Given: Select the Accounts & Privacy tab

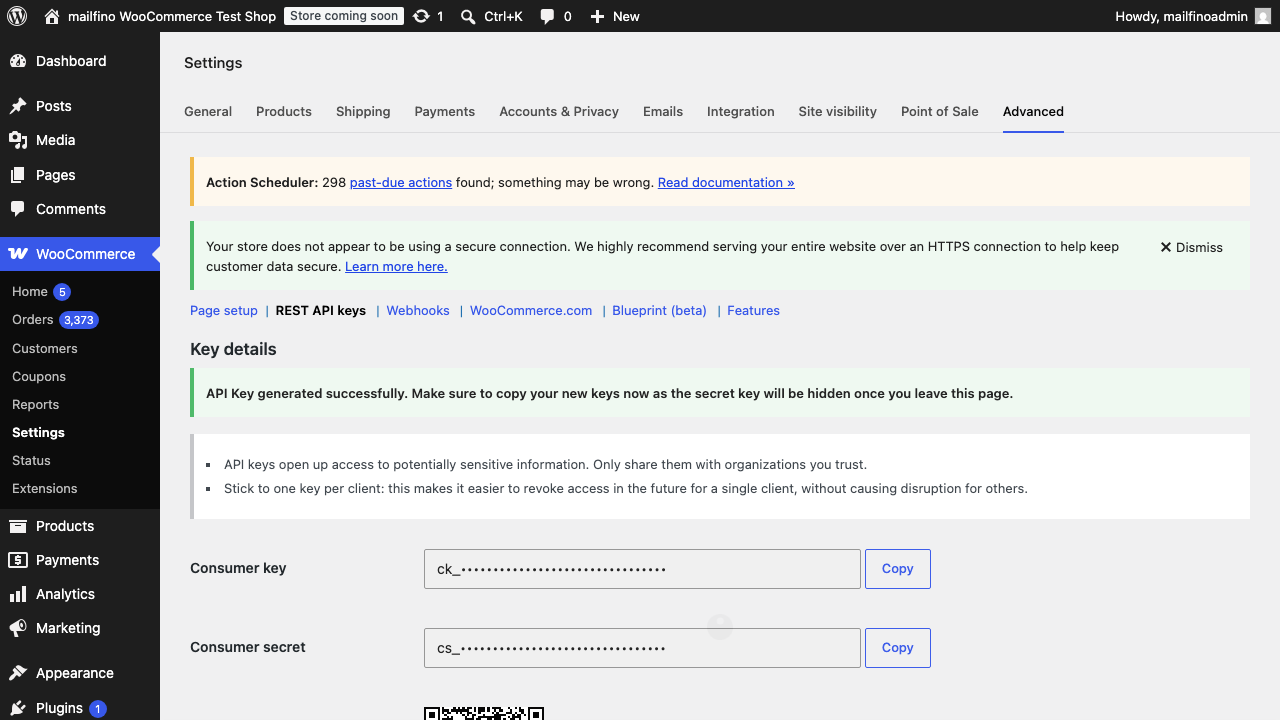Looking at the screenshot, I should pyautogui.click(x=559, y=111).
